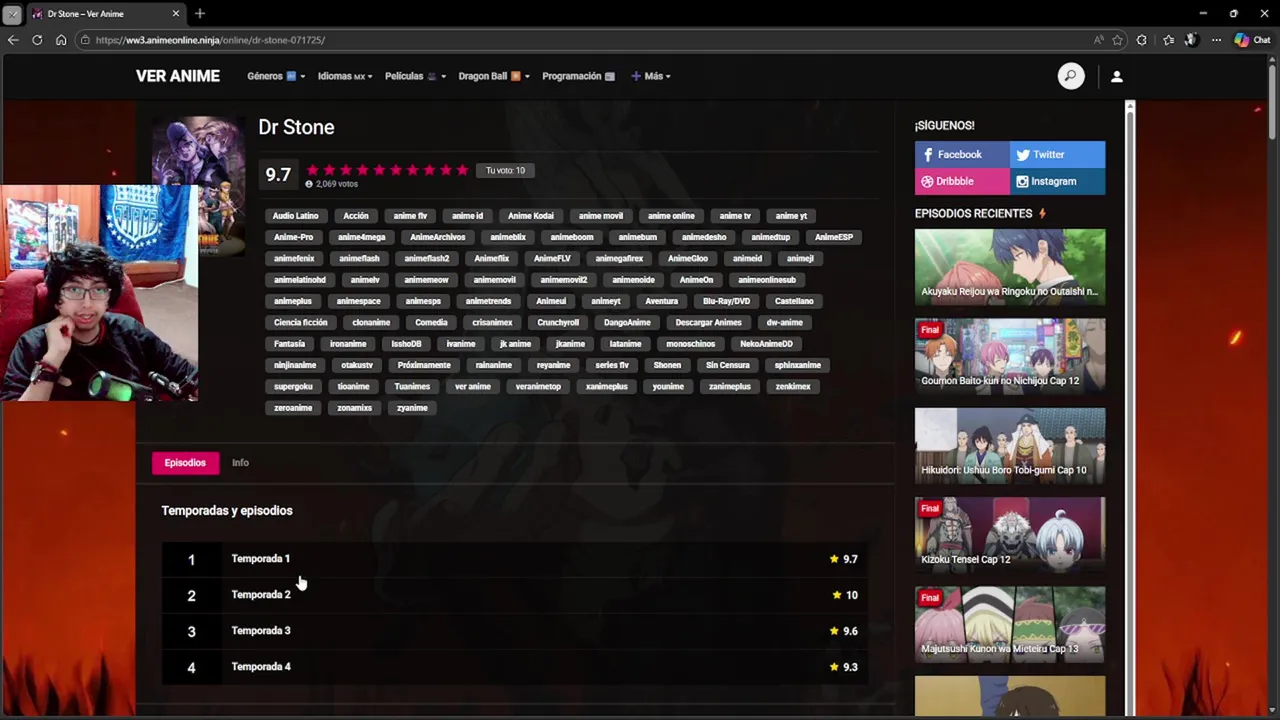This screenshot has height=720, width=1280.
Task: Click the jkanime tag
Action: coord(570,344)
